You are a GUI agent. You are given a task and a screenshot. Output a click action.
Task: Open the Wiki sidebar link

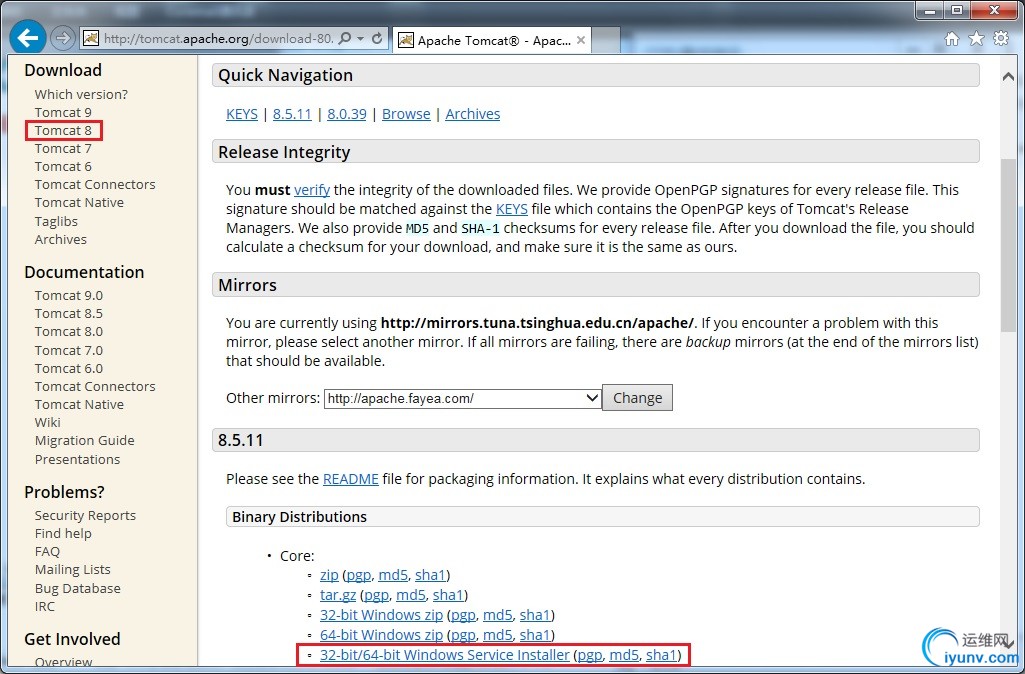coord(48,422)
